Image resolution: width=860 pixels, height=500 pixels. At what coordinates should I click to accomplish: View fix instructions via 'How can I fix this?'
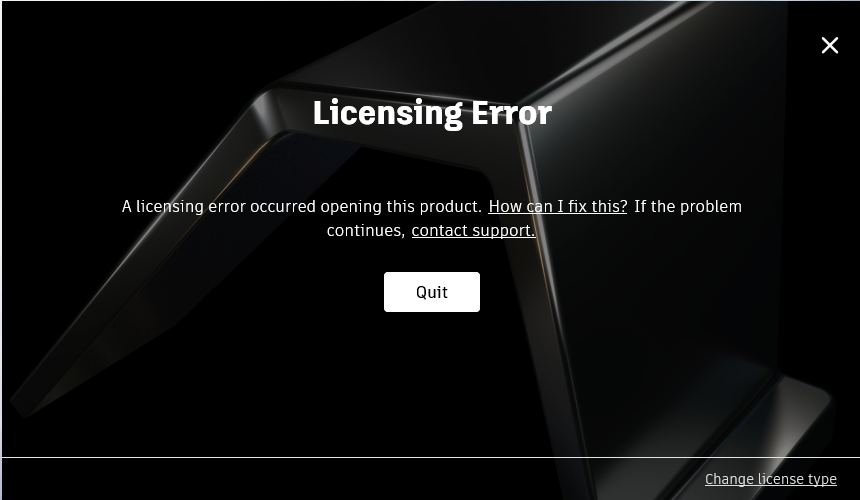[x=557, y=207]
